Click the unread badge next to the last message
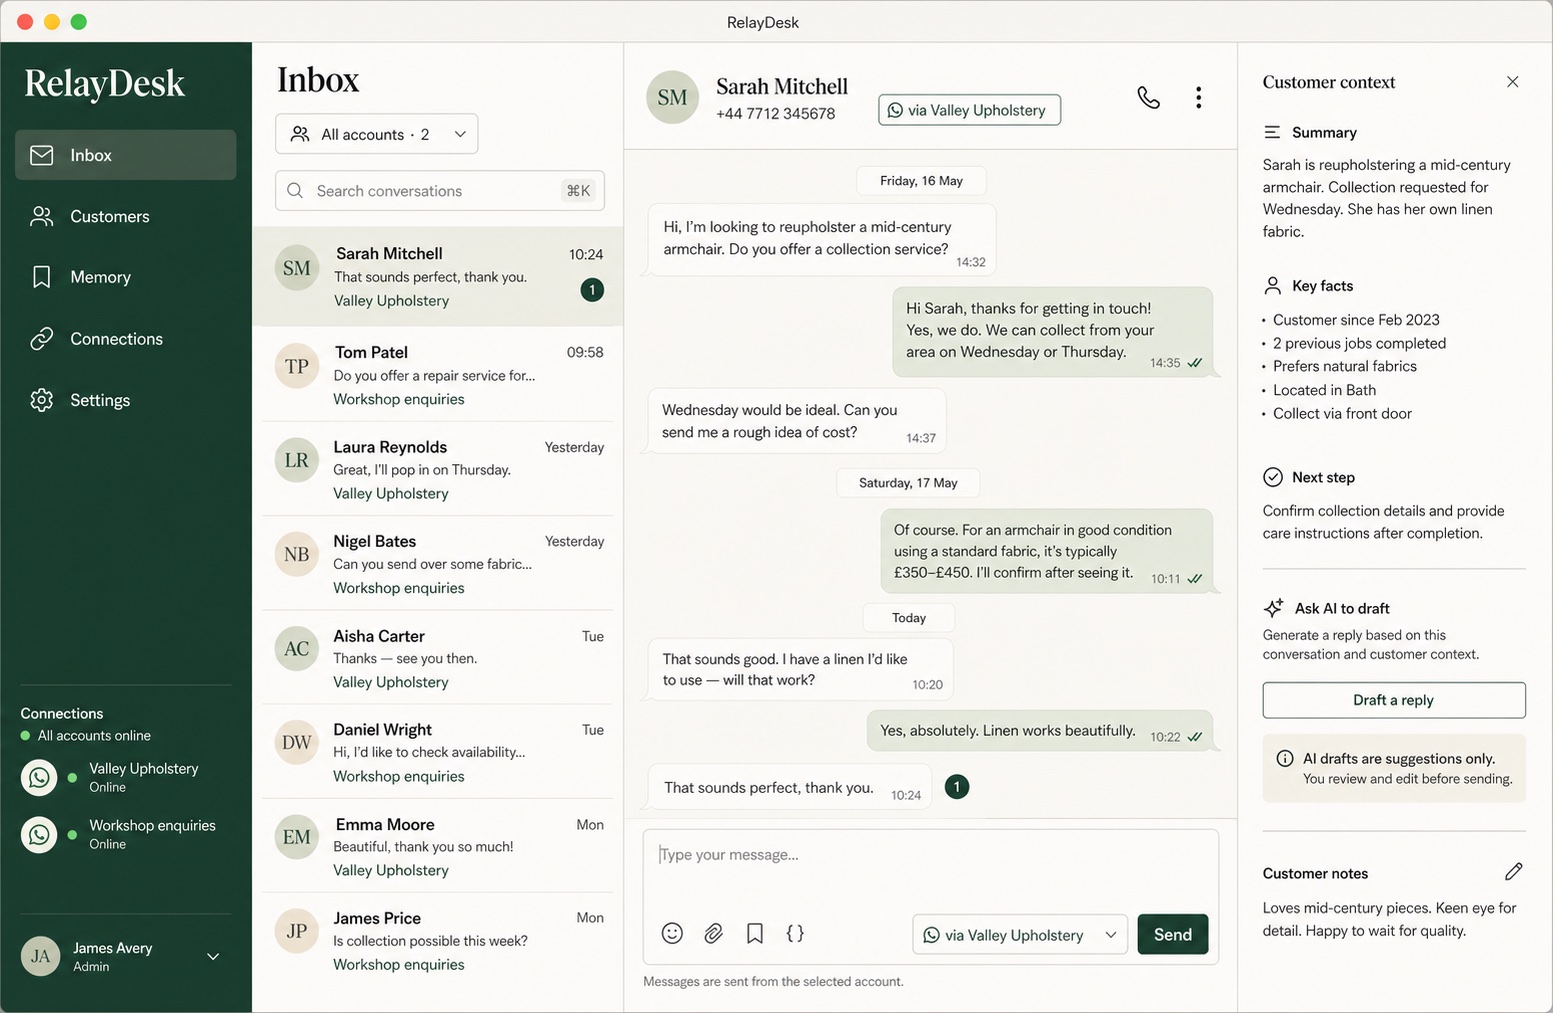This screenshot has width=1553, height=1013. tap(957, 787)
